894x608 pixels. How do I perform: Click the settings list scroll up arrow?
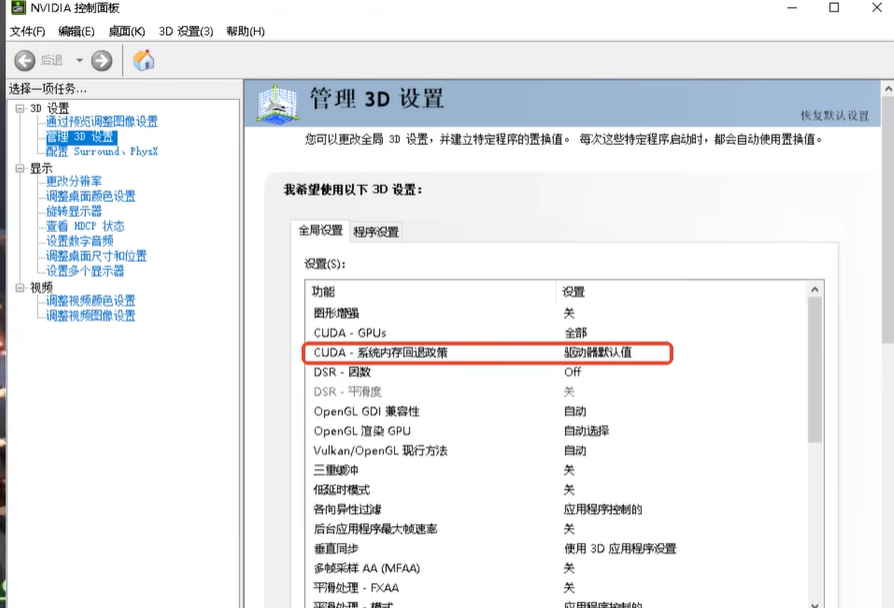click(815, 290)
